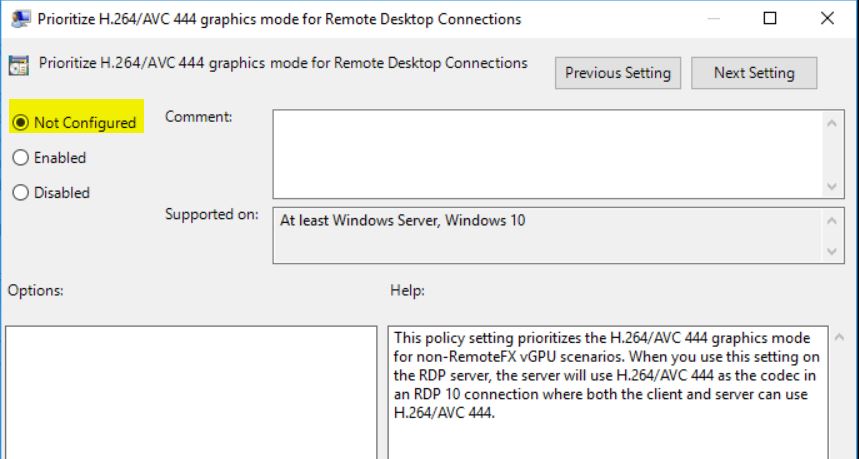Click the Help description text area

(608, 392)
